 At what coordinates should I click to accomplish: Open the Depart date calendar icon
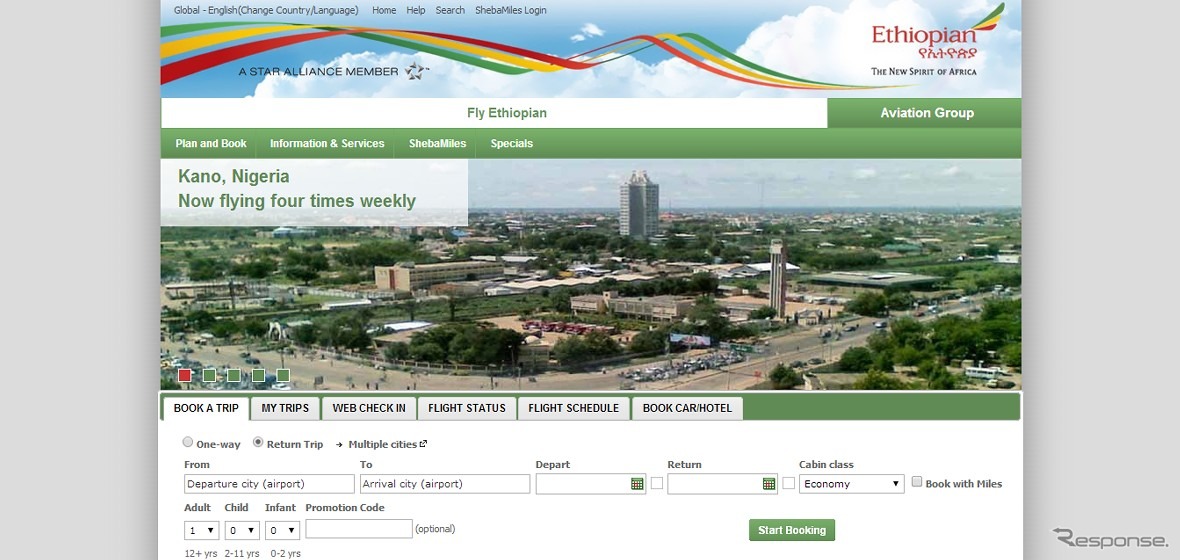click(637, 484)
